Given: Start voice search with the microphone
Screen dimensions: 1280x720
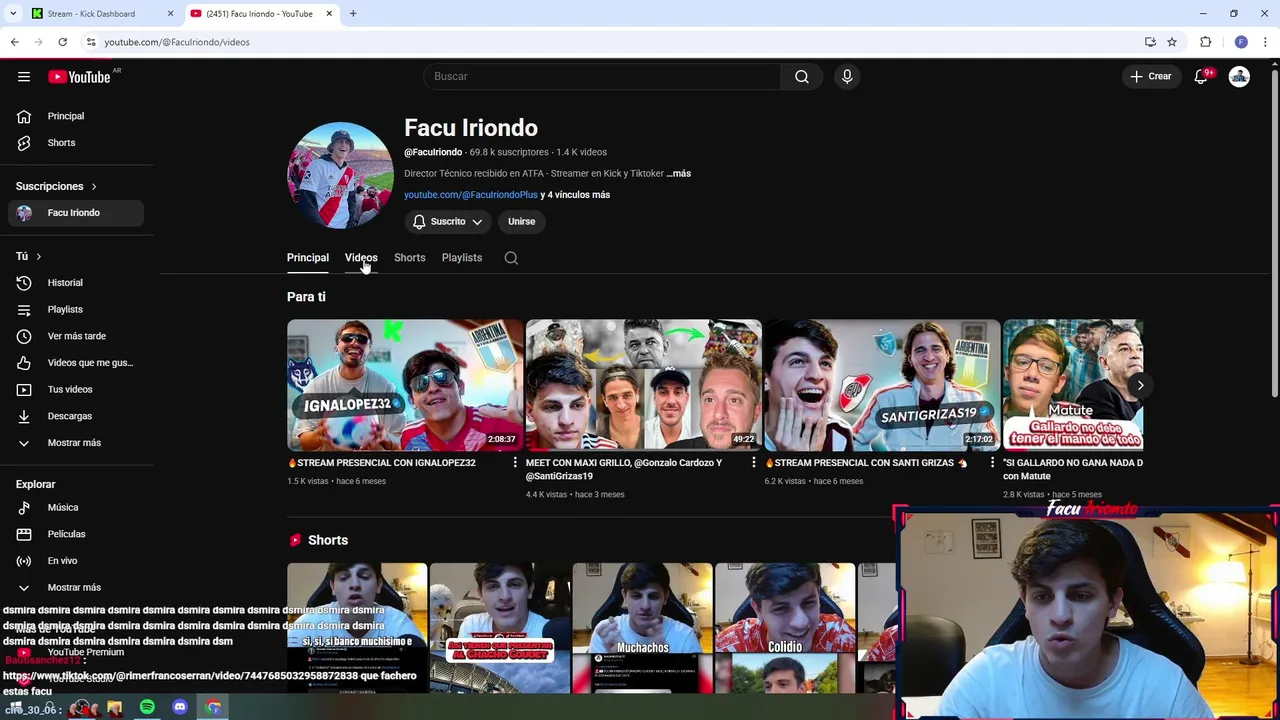Looking at the screenshot, I should (847, 77).
